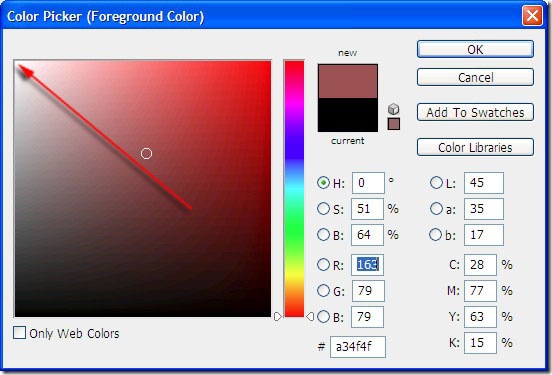Click the current black color swatch
The image size is (552, 375).
(348, 115)
